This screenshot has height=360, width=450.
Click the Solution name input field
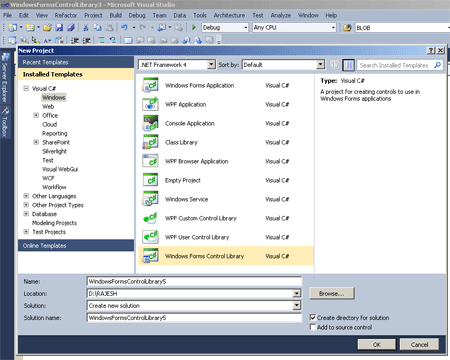(194, 318)
